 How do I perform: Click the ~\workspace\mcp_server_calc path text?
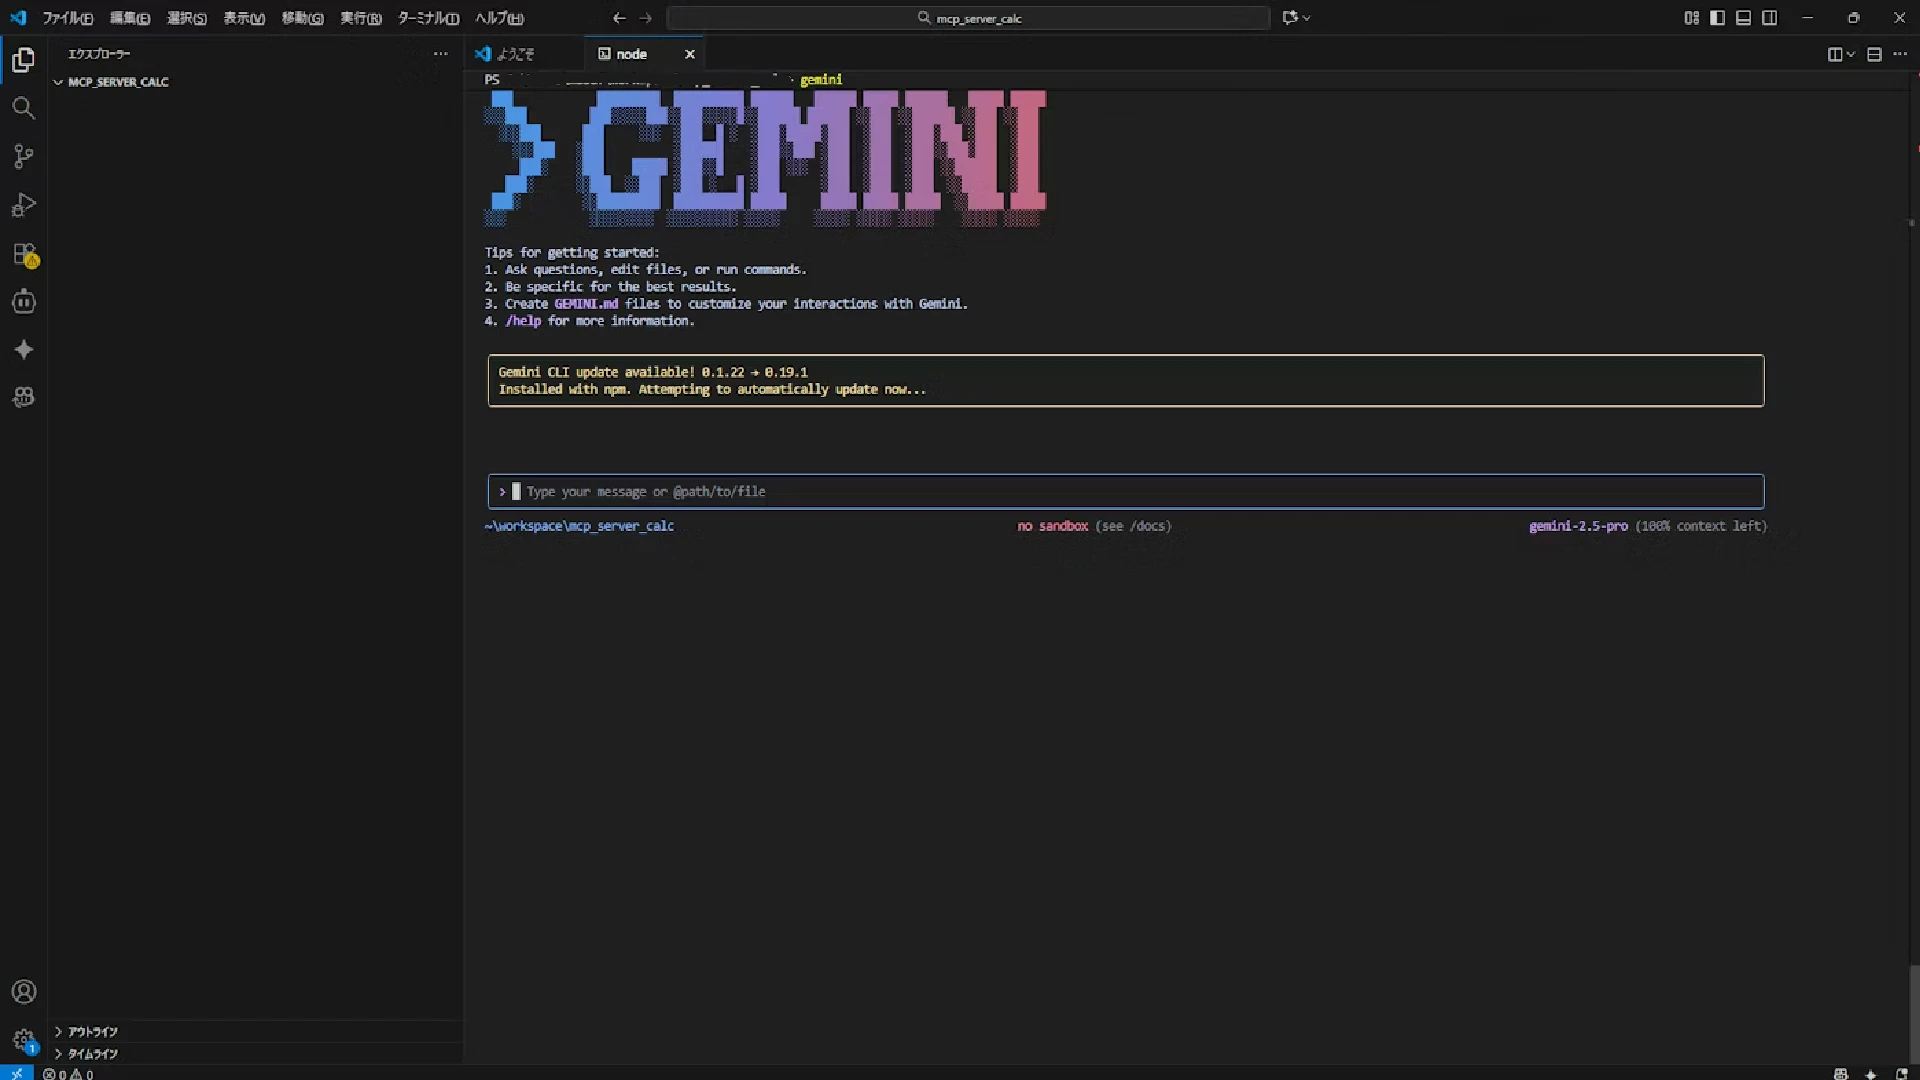click(579, 526)
